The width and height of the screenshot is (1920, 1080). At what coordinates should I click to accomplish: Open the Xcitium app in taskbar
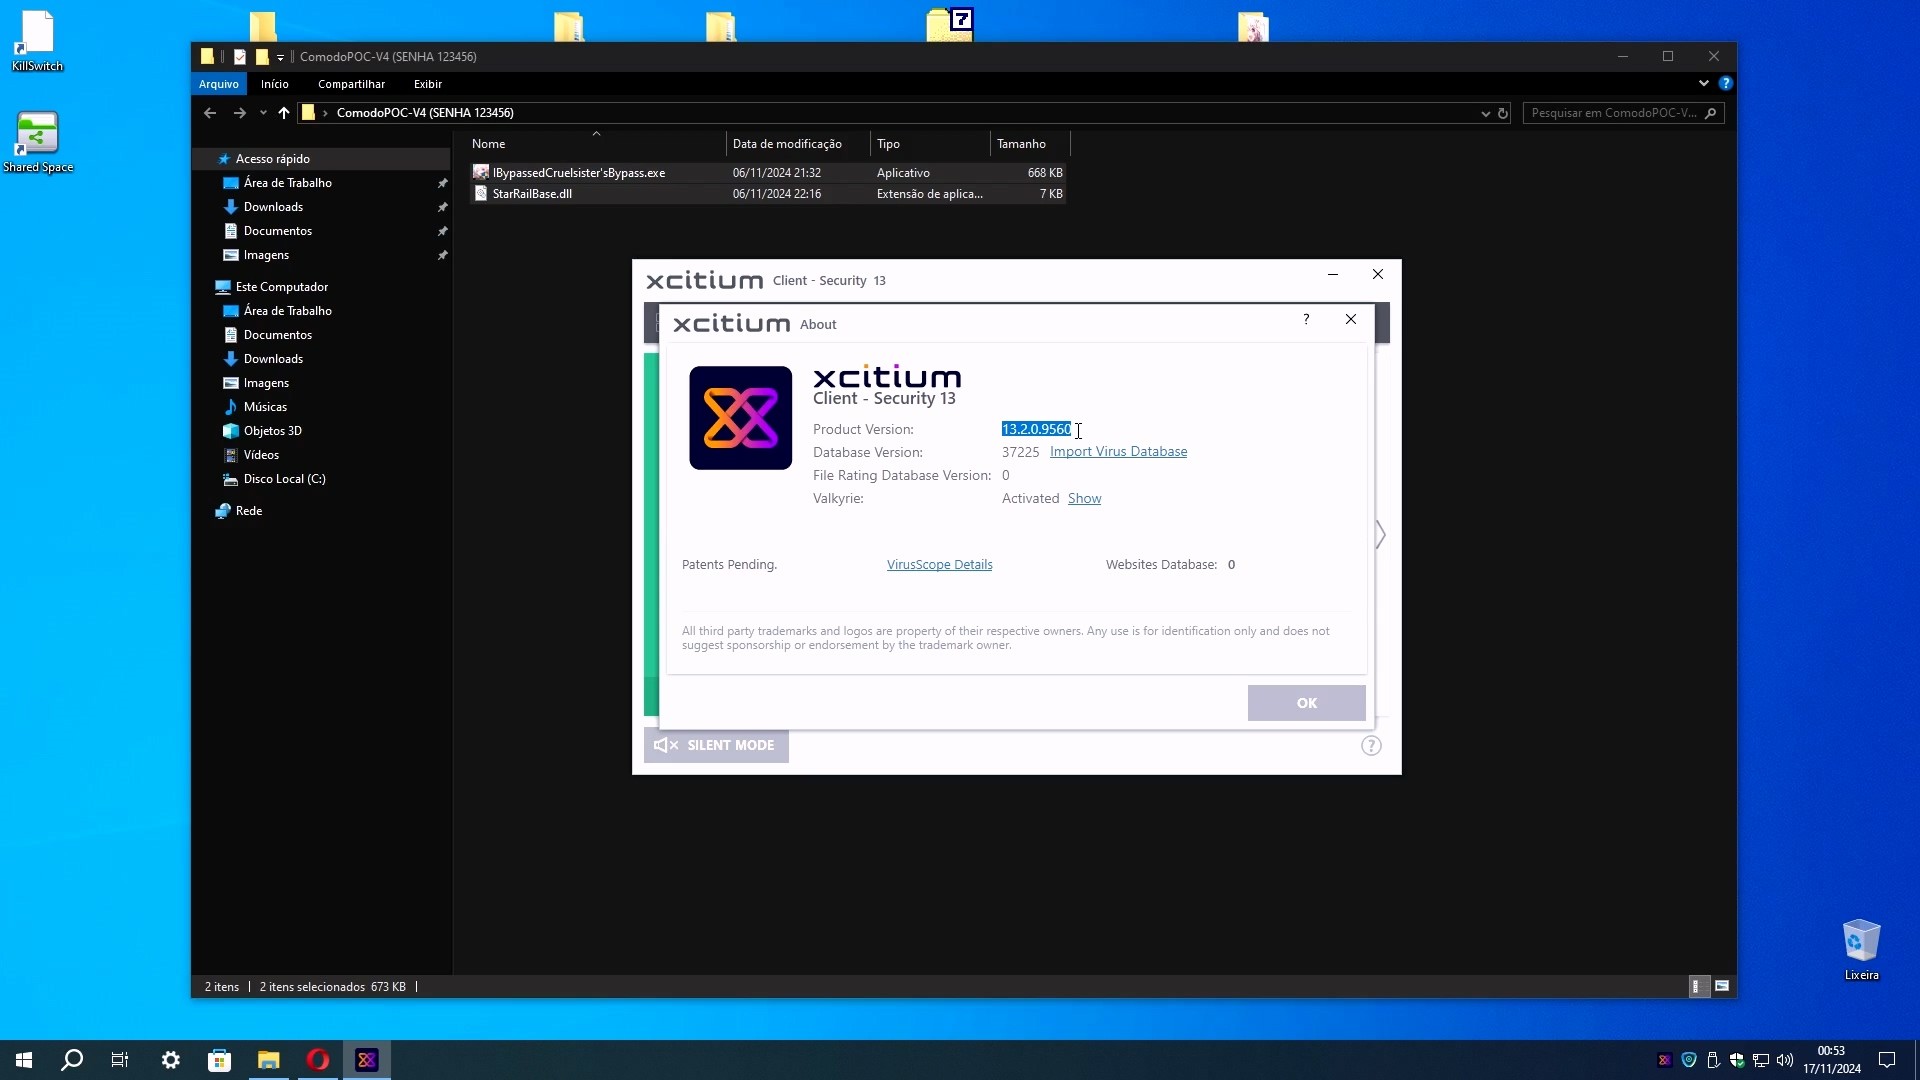pos(367,1060)
